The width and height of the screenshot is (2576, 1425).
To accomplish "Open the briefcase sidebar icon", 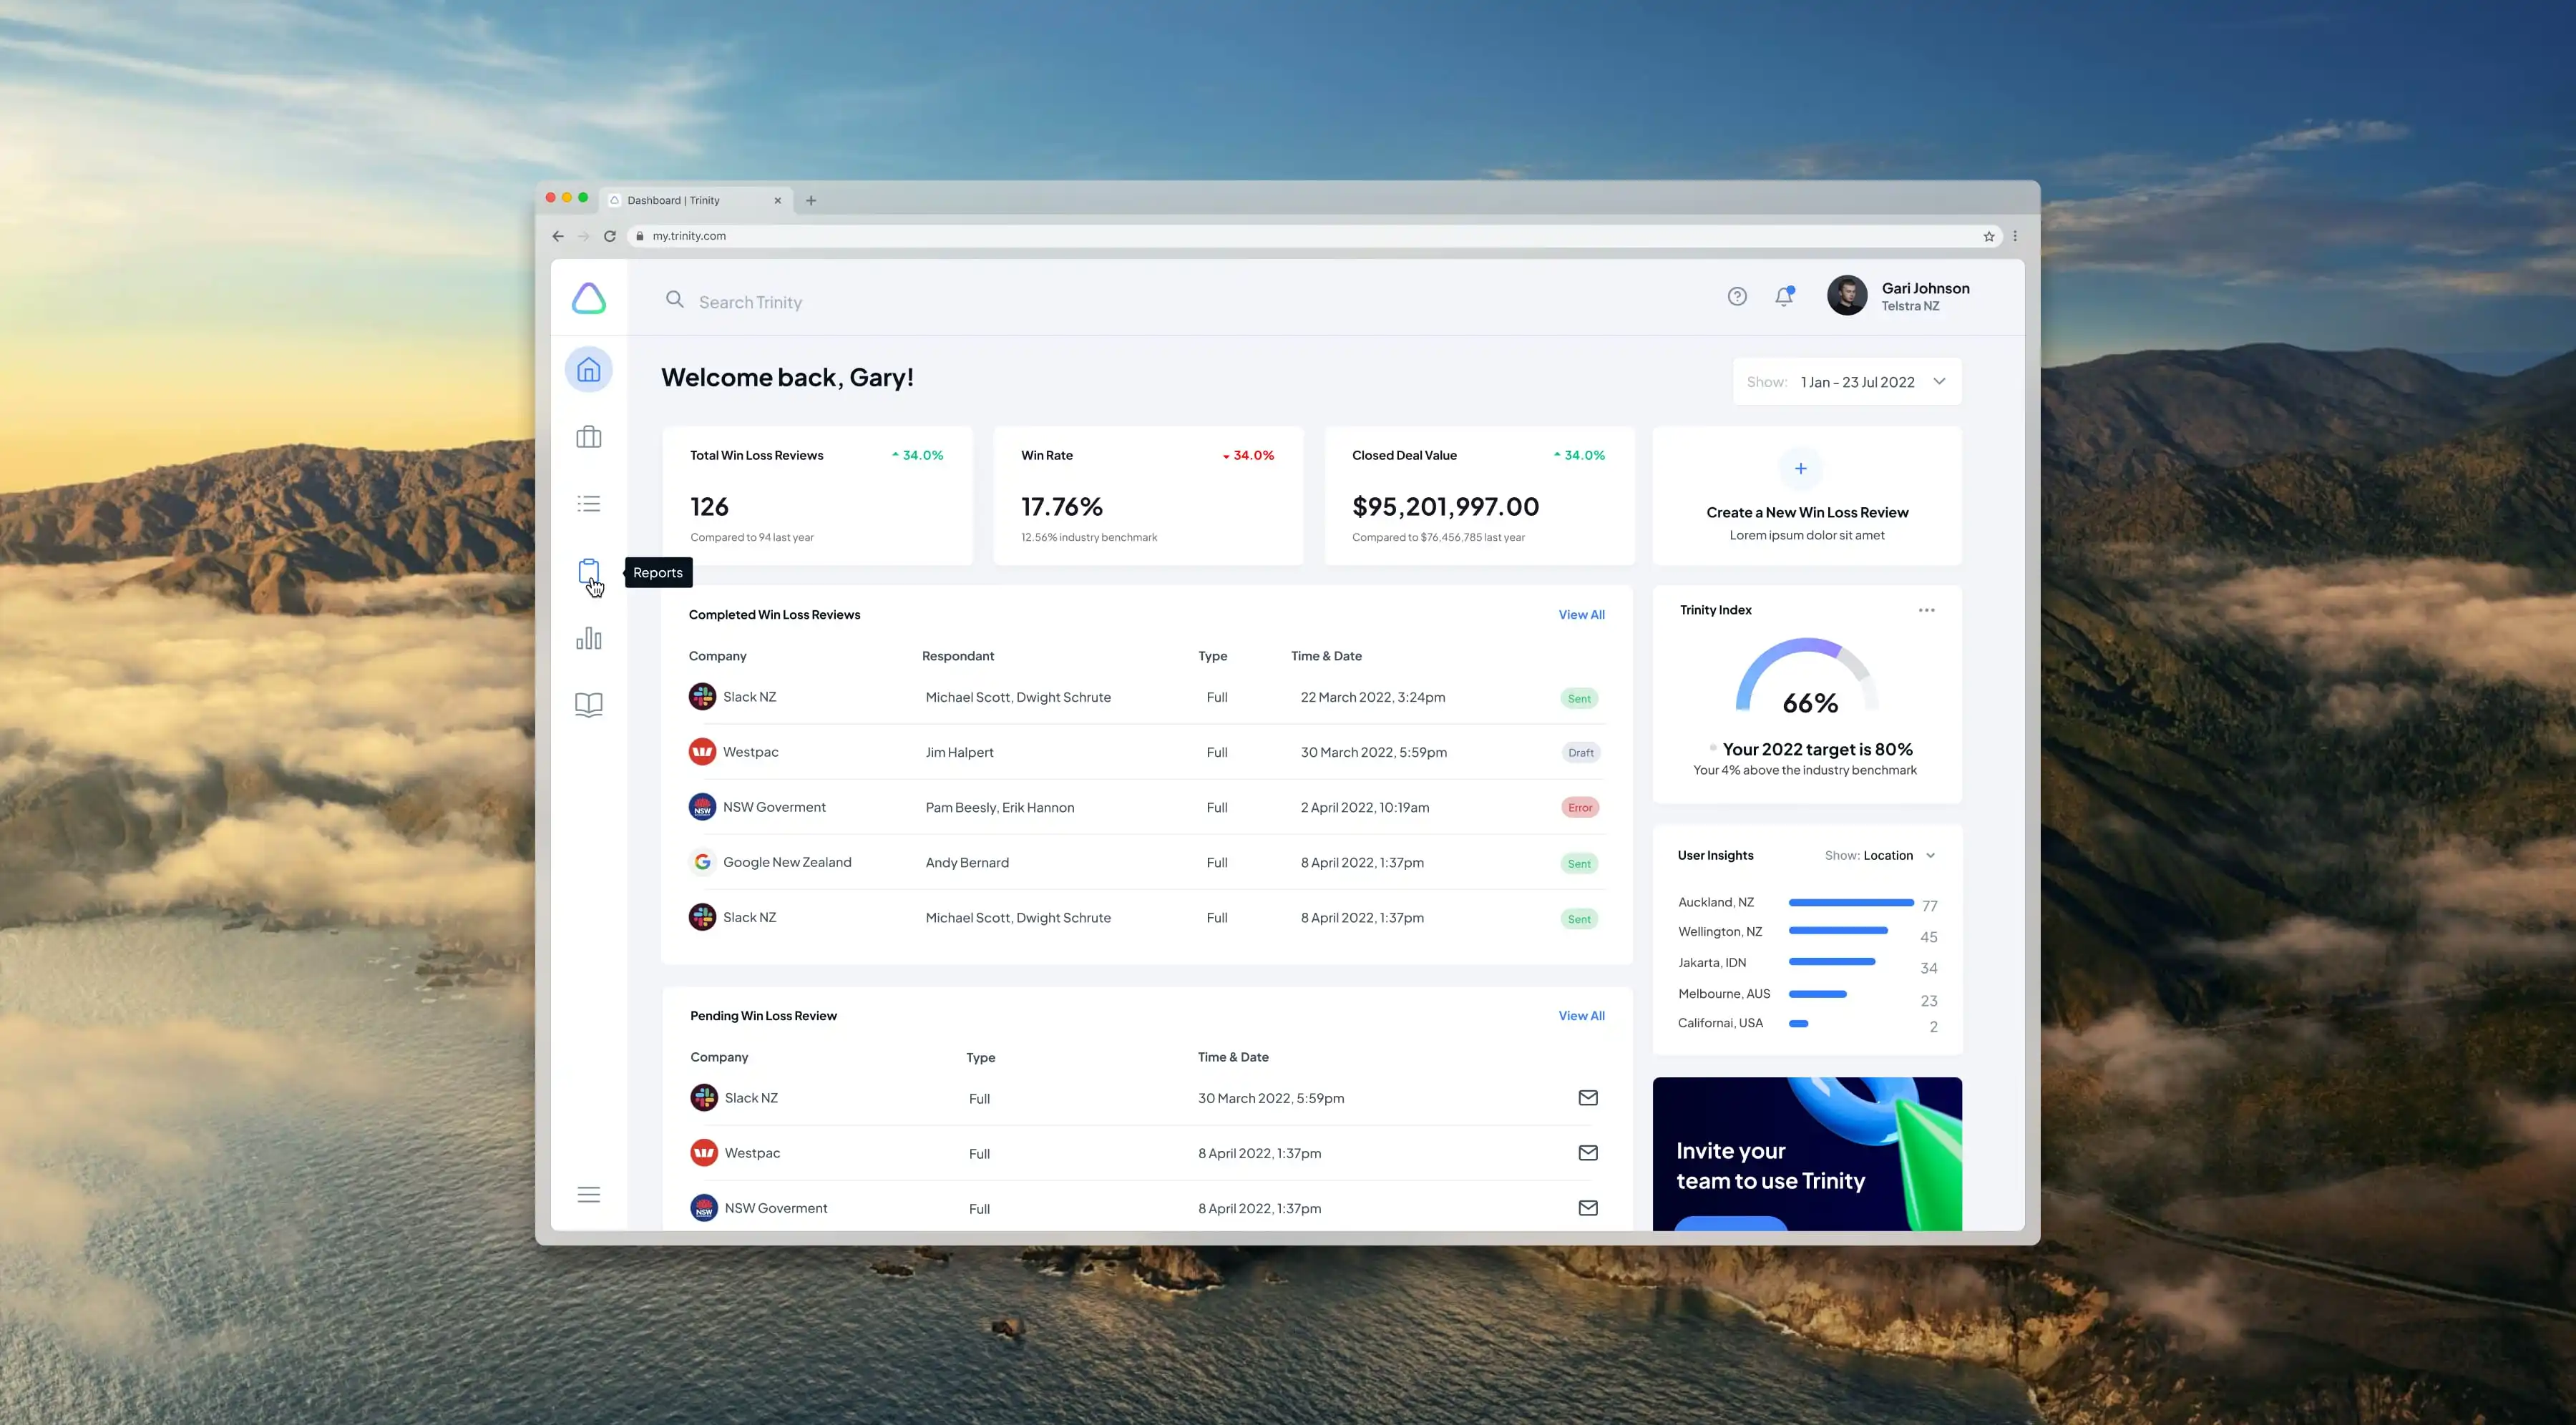I will pyautogui.click(x=588, y=437).
